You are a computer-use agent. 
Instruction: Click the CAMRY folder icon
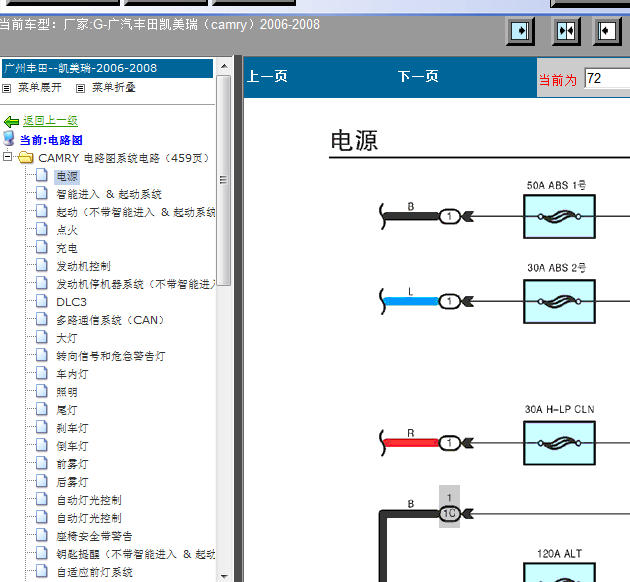coord(26,157)
